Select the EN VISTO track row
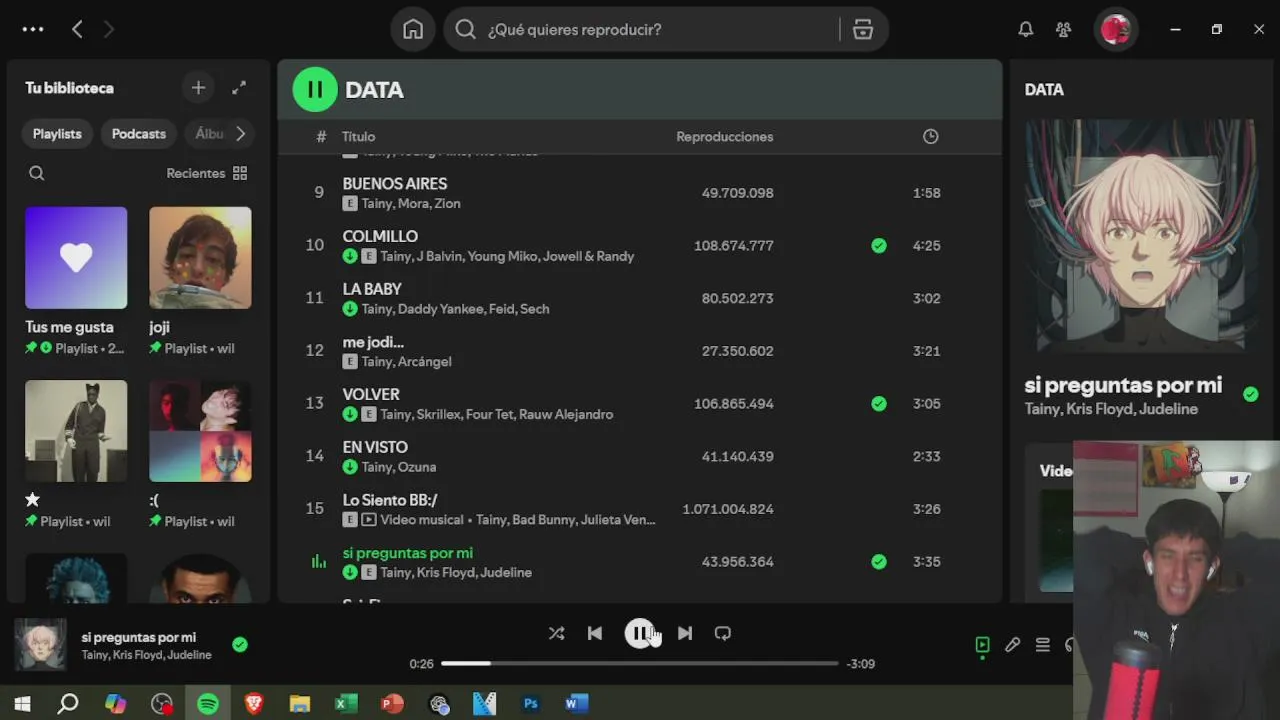 pos(640,456)
